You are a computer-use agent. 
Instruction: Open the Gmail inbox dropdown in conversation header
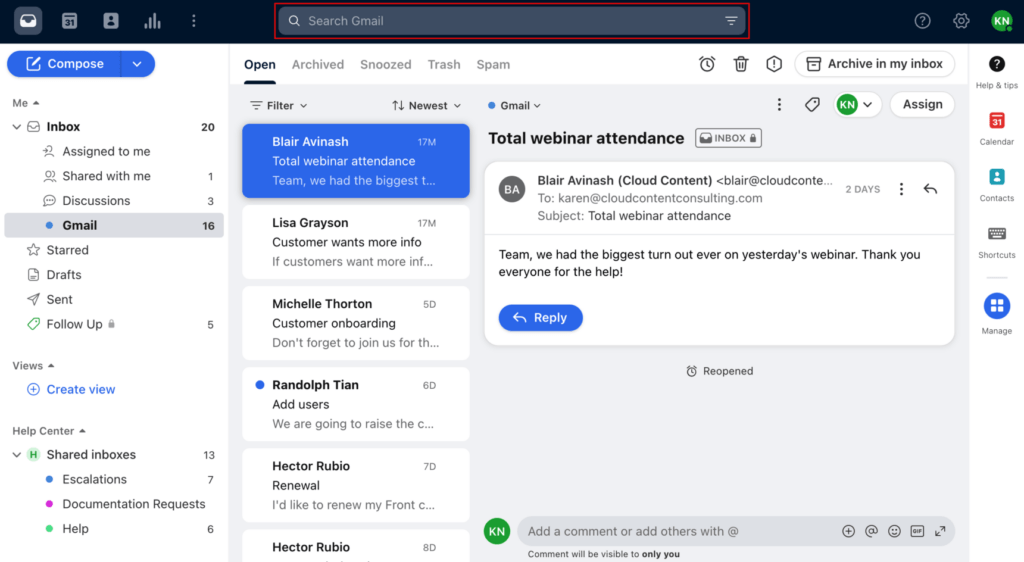point(515,105)
